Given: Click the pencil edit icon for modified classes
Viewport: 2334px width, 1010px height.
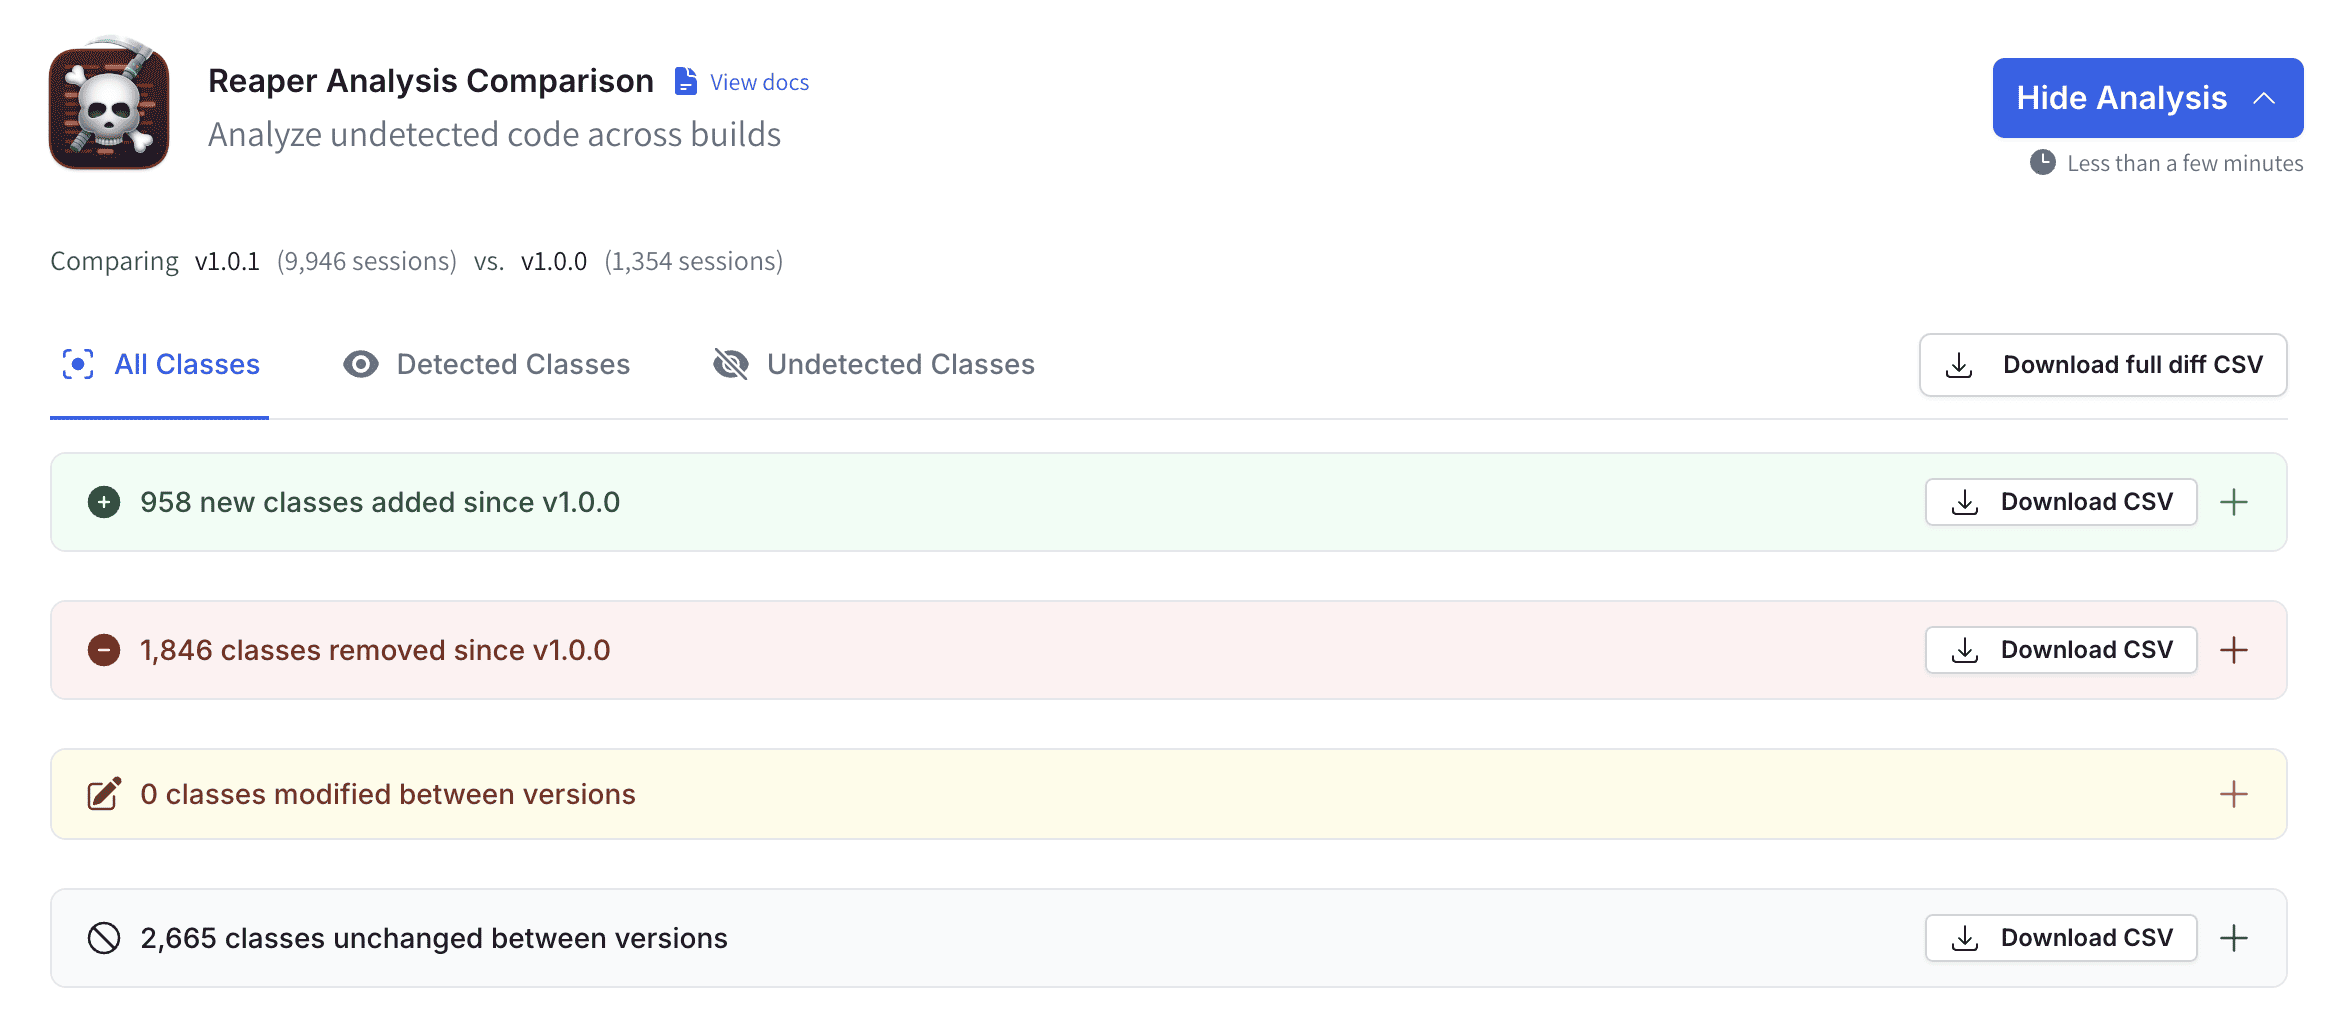Looking at the screenshot, I should click(x=104, y=794).
